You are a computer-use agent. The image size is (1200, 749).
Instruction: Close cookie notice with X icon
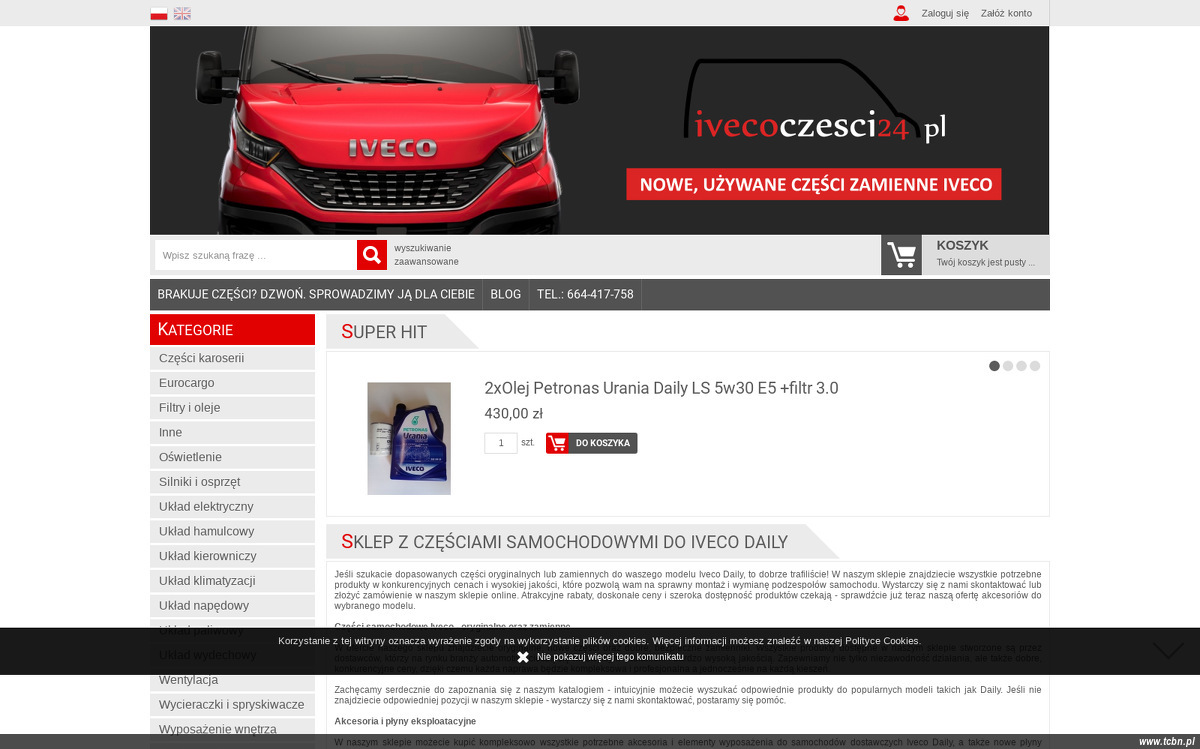[523, 657]
